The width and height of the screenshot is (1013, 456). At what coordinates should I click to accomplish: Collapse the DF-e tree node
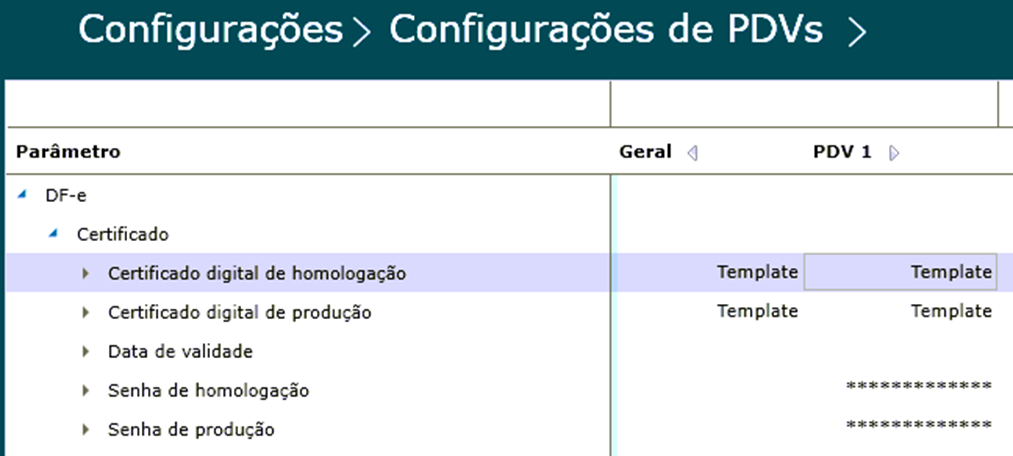pyautogui.click(x=23, y=195)
